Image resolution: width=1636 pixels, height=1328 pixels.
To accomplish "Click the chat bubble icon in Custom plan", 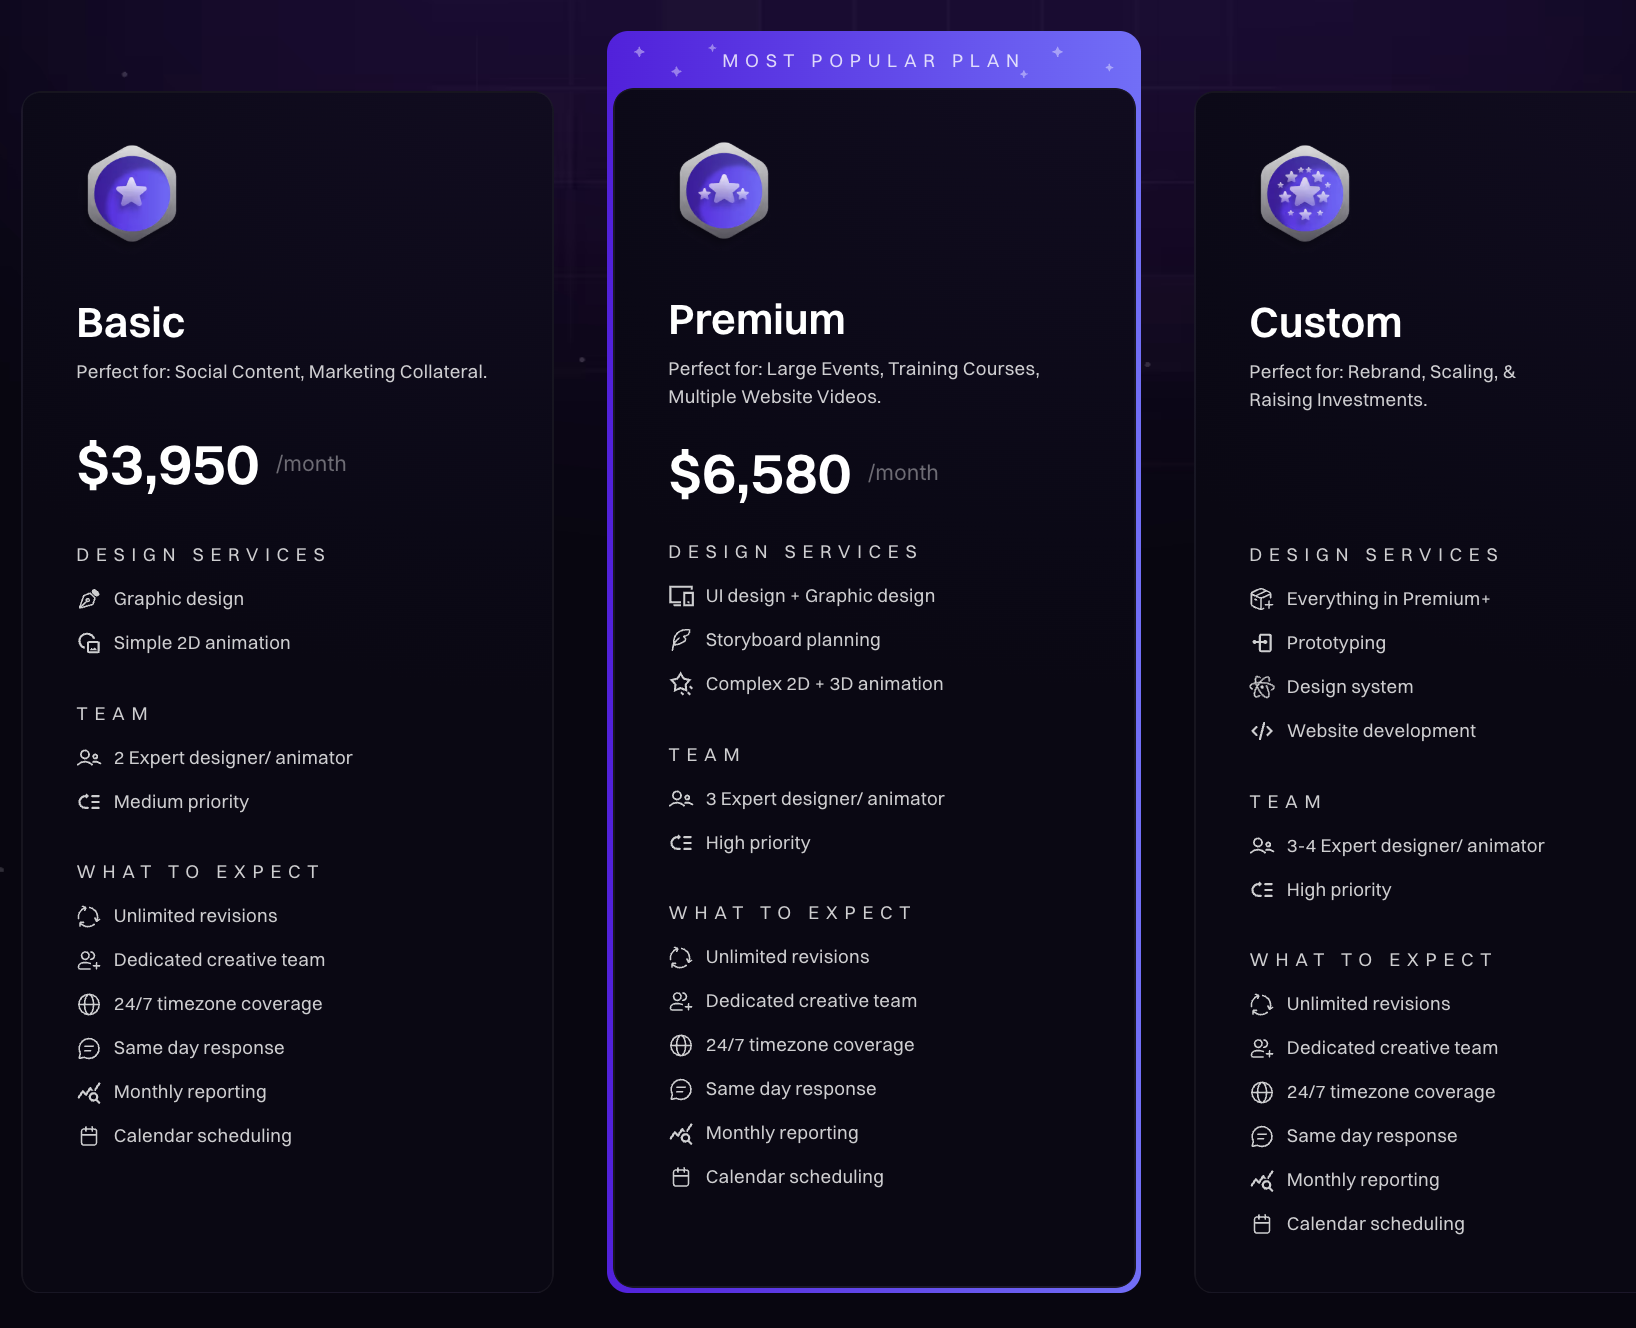I will click(1262, 1136).
